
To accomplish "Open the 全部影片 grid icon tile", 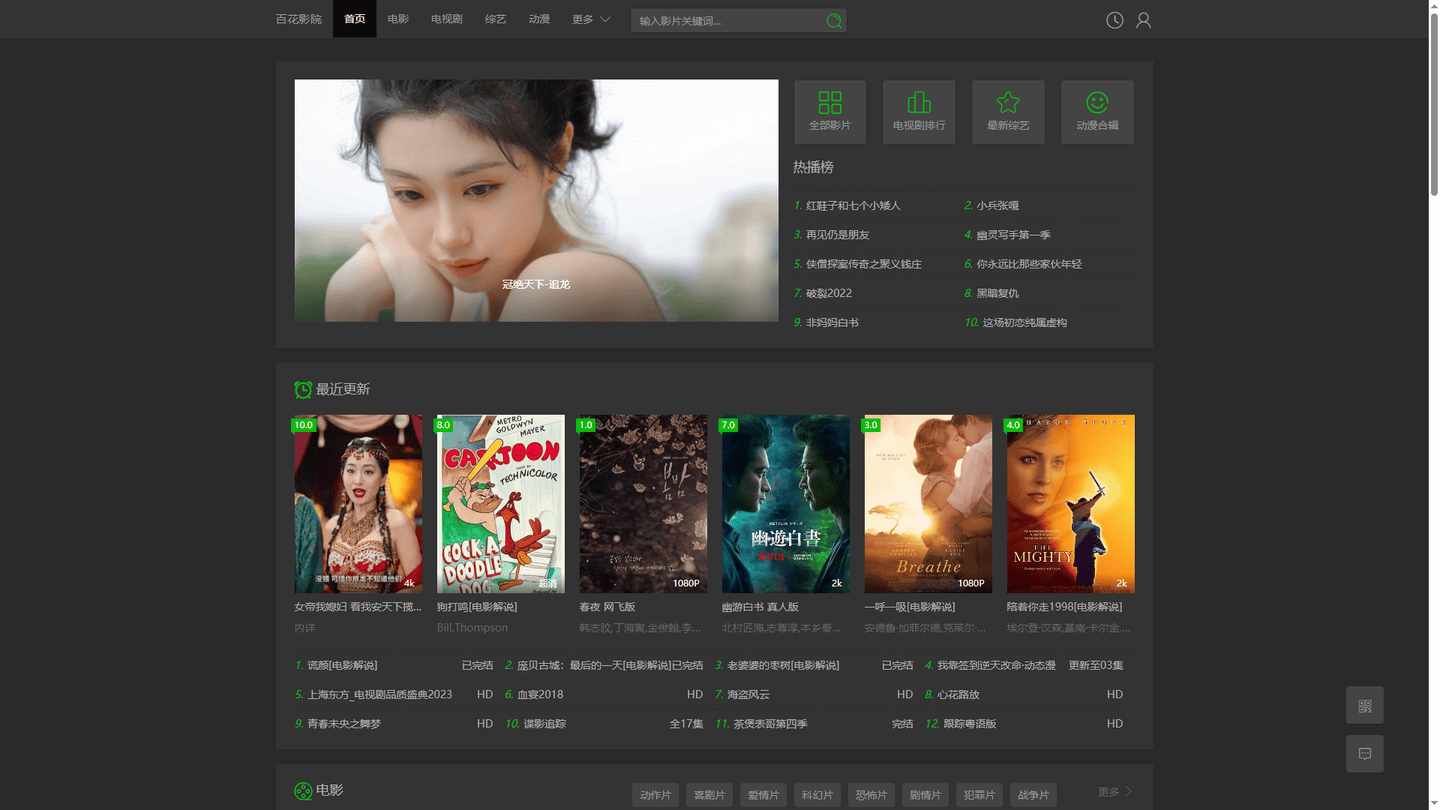I will (830, 112).
